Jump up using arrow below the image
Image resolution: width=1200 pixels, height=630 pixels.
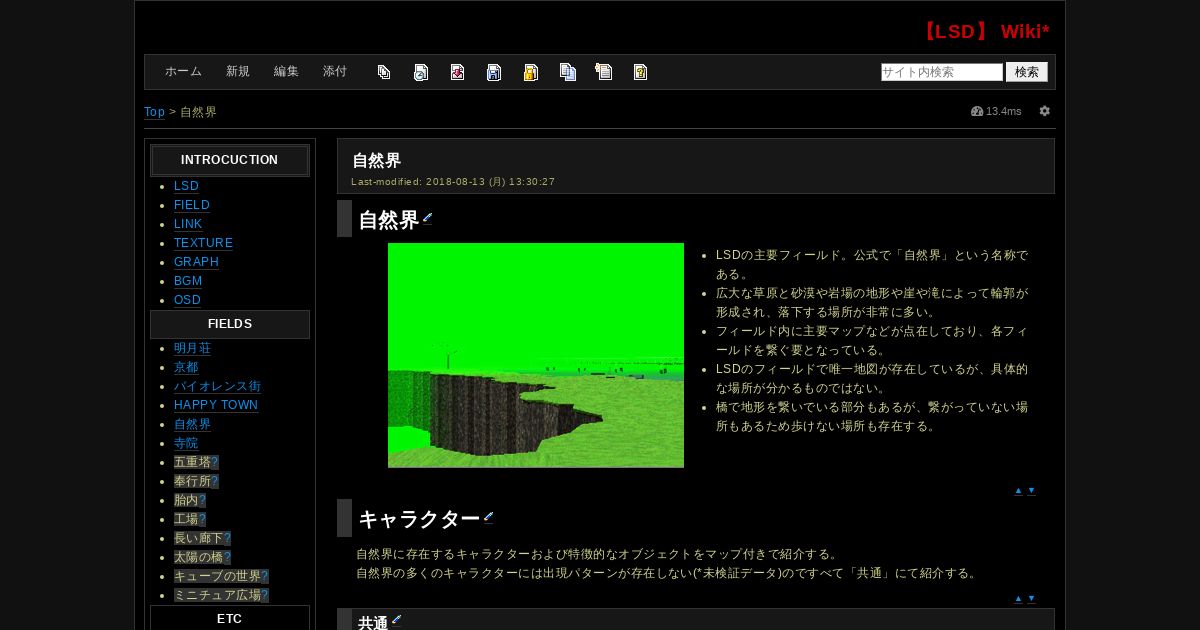coord(1018,491)
